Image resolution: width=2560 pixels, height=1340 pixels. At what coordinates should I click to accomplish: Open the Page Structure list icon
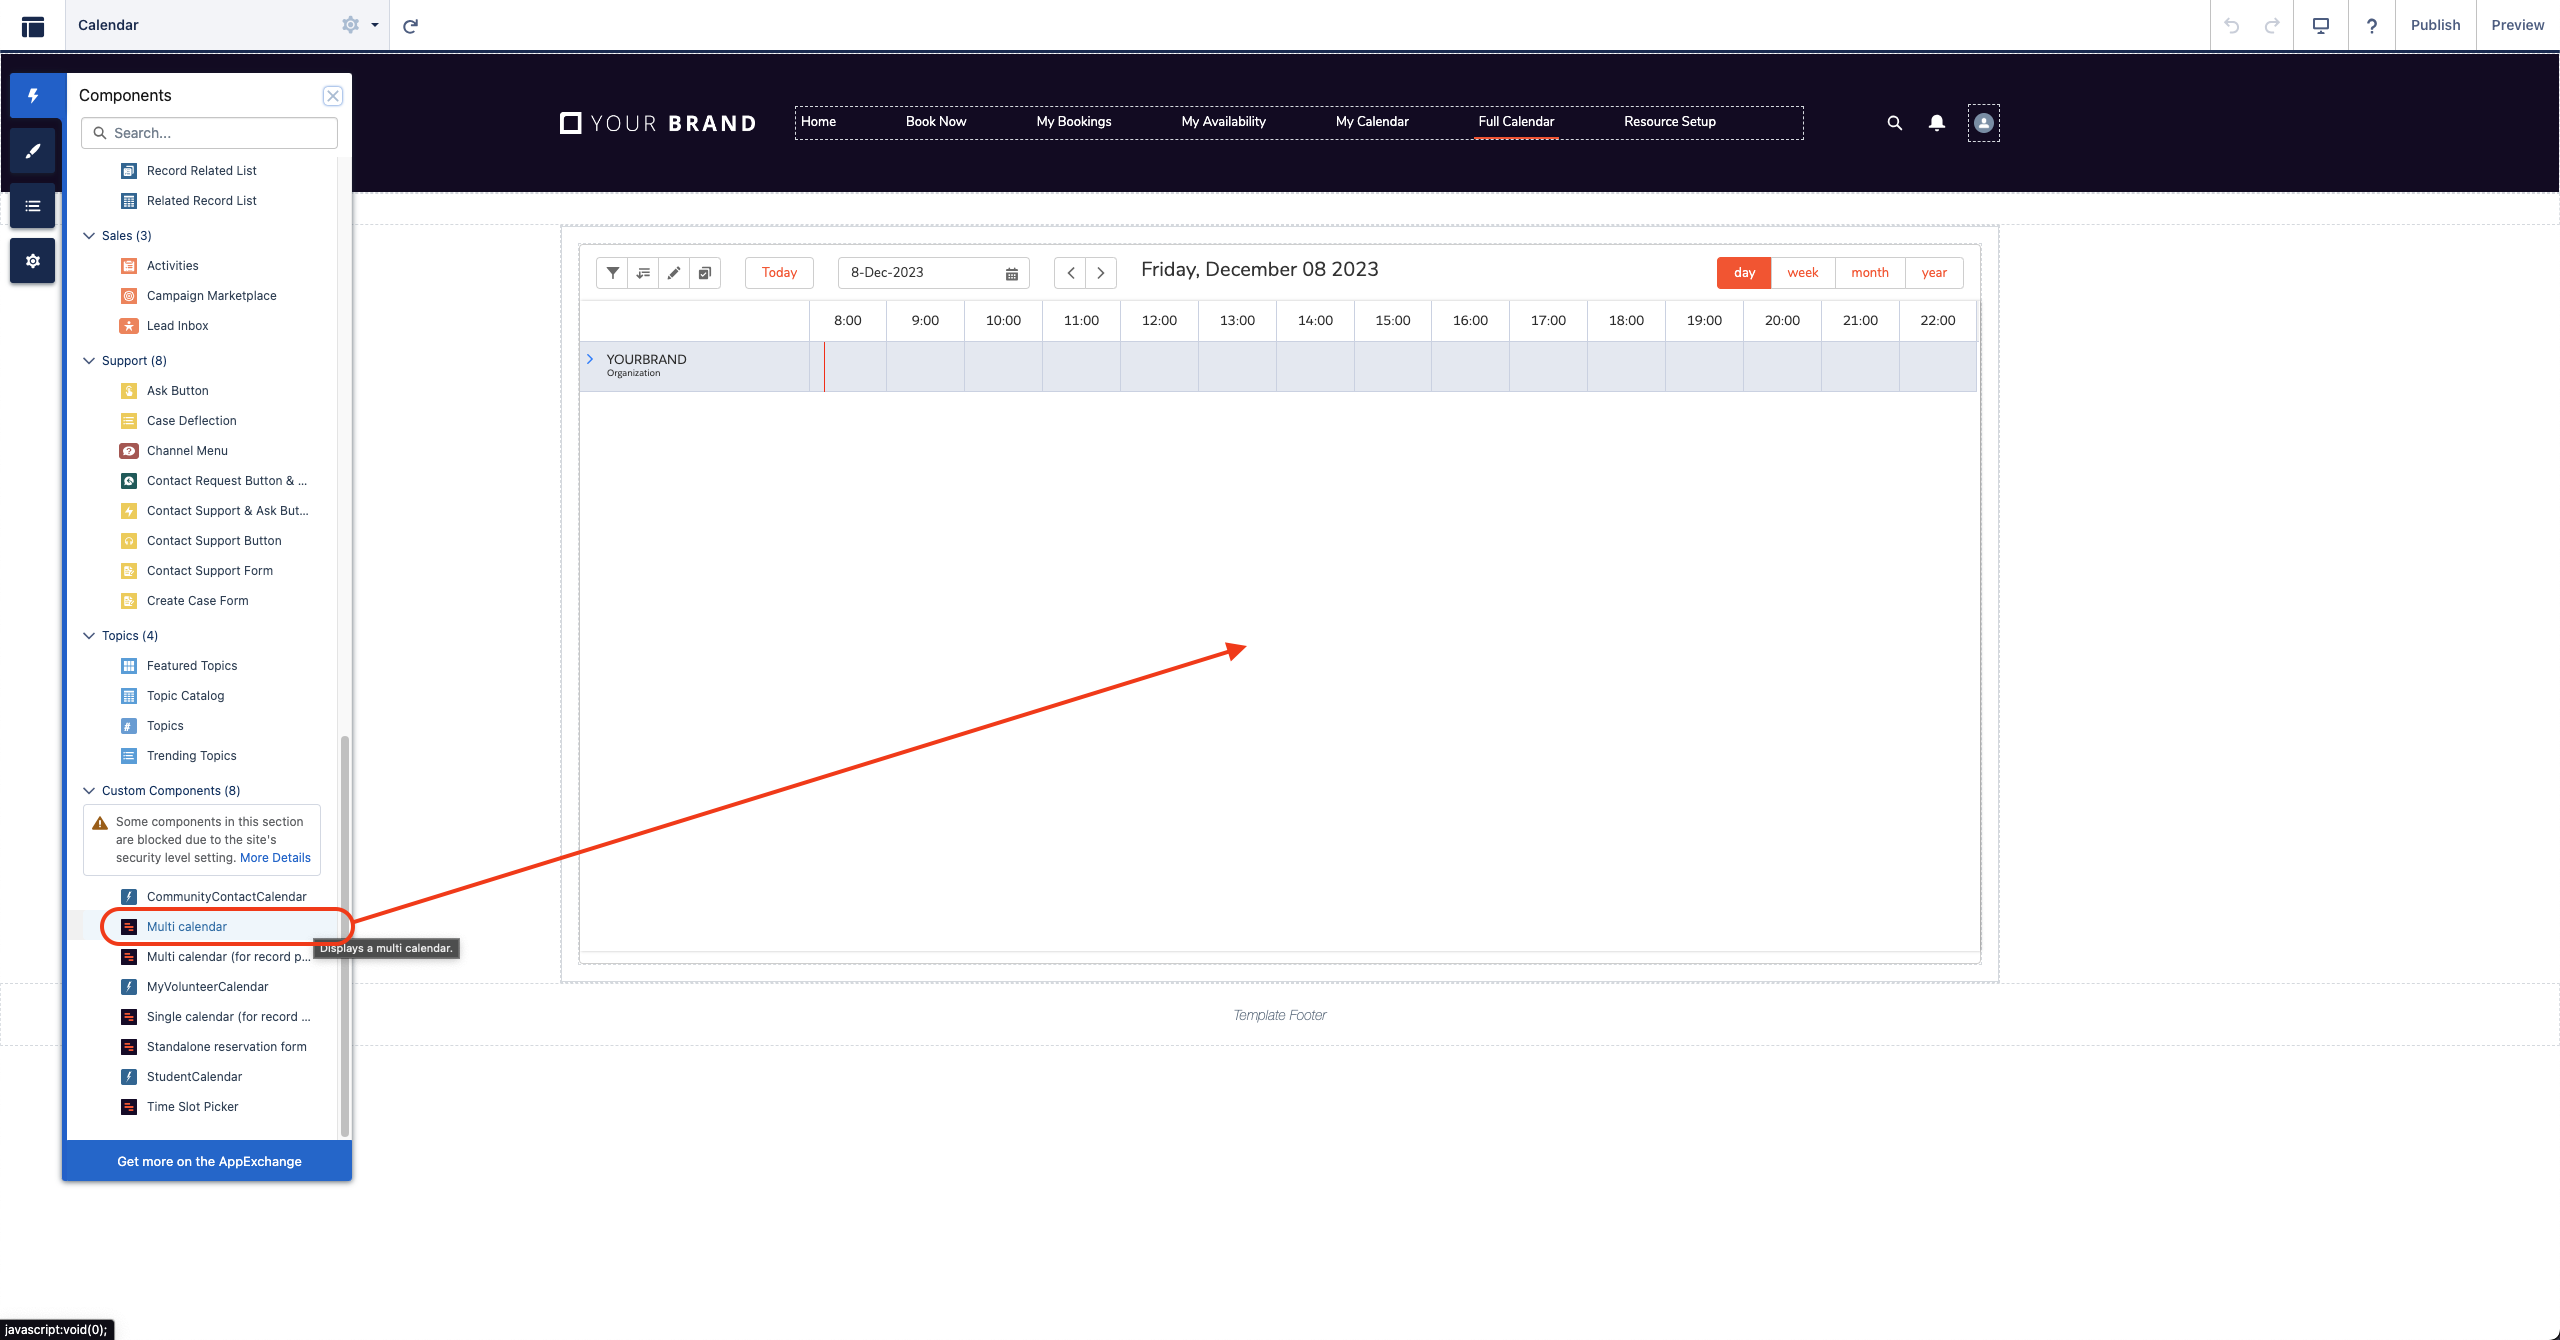coord(33,206)
